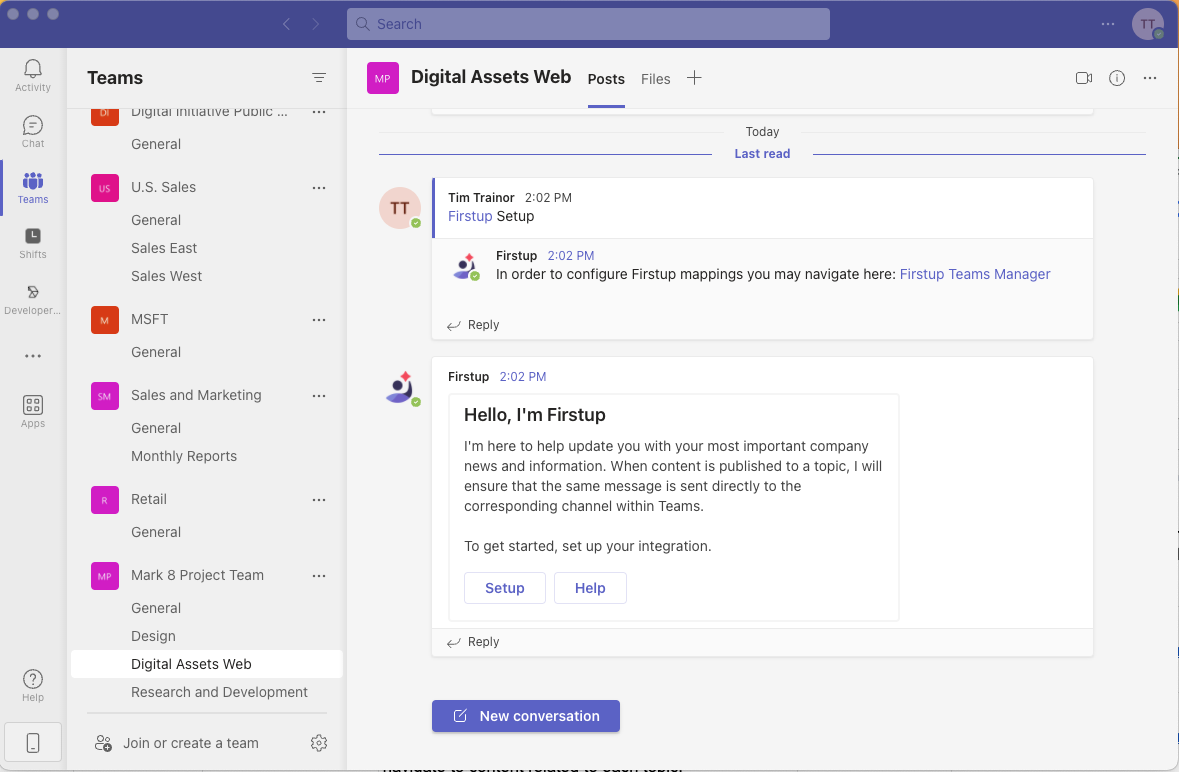Open more options for MSFT team

[319, 319]
